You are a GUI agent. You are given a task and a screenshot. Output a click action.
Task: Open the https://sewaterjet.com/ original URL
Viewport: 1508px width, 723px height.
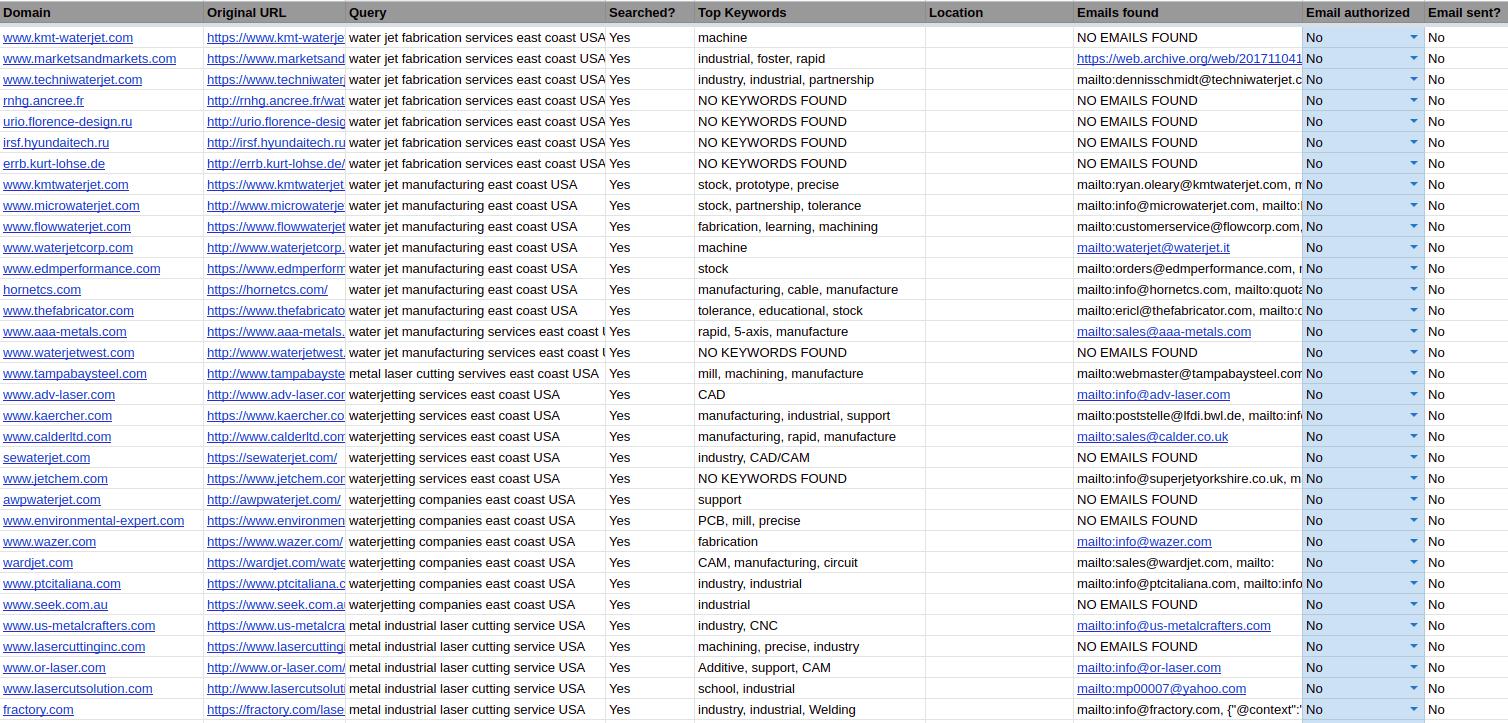tap(272, 457)
